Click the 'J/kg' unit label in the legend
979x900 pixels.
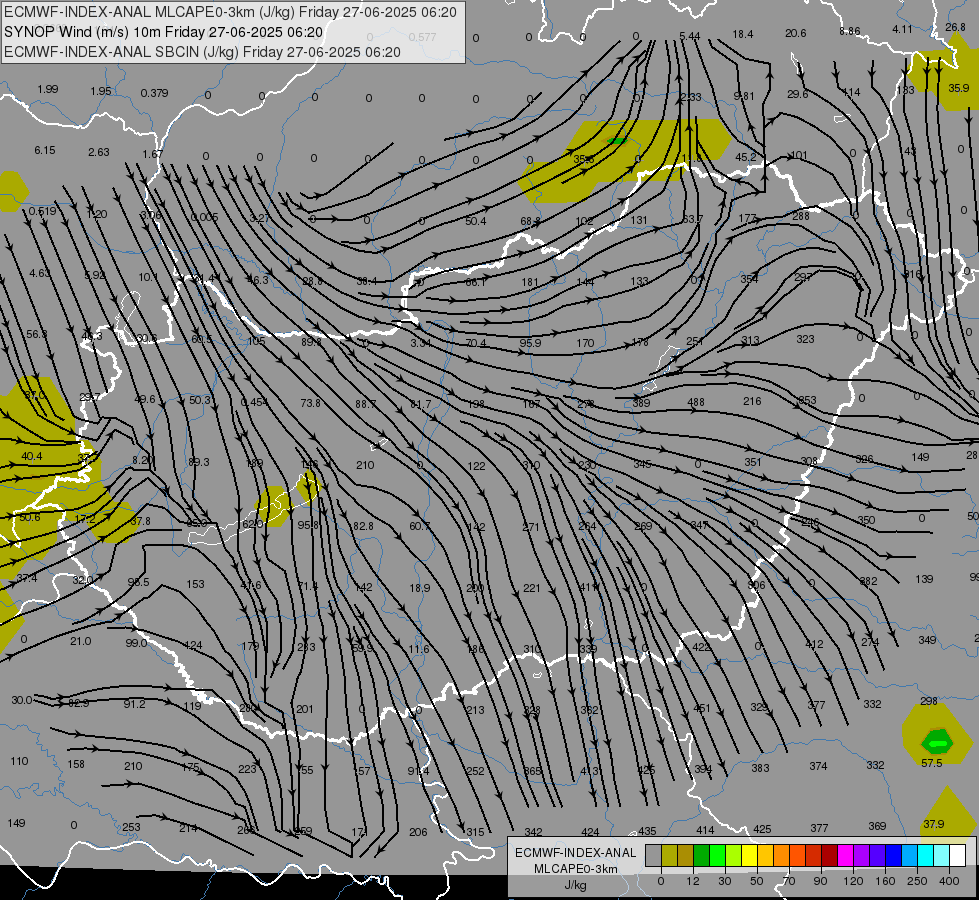pyautogui.click(x=575, y=885)
